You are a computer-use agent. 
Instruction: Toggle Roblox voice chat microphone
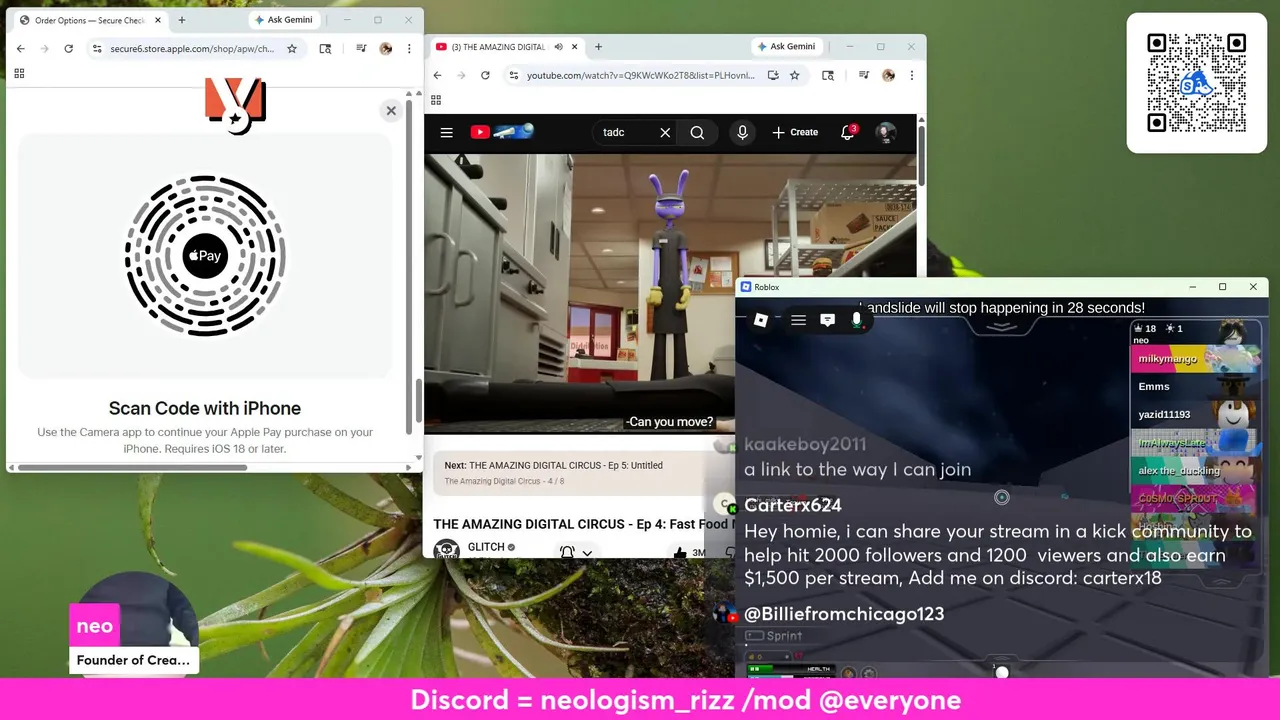point(856,320)
